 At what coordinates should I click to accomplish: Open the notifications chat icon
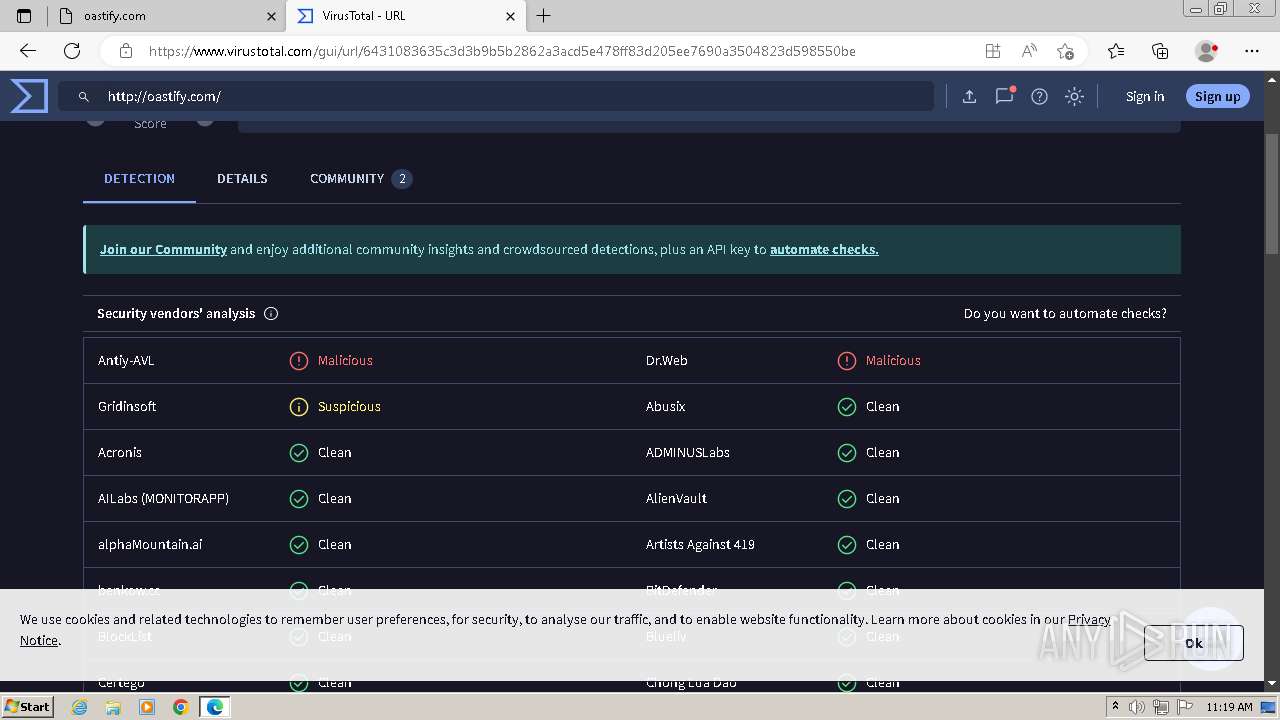(x=1004, y=96)
